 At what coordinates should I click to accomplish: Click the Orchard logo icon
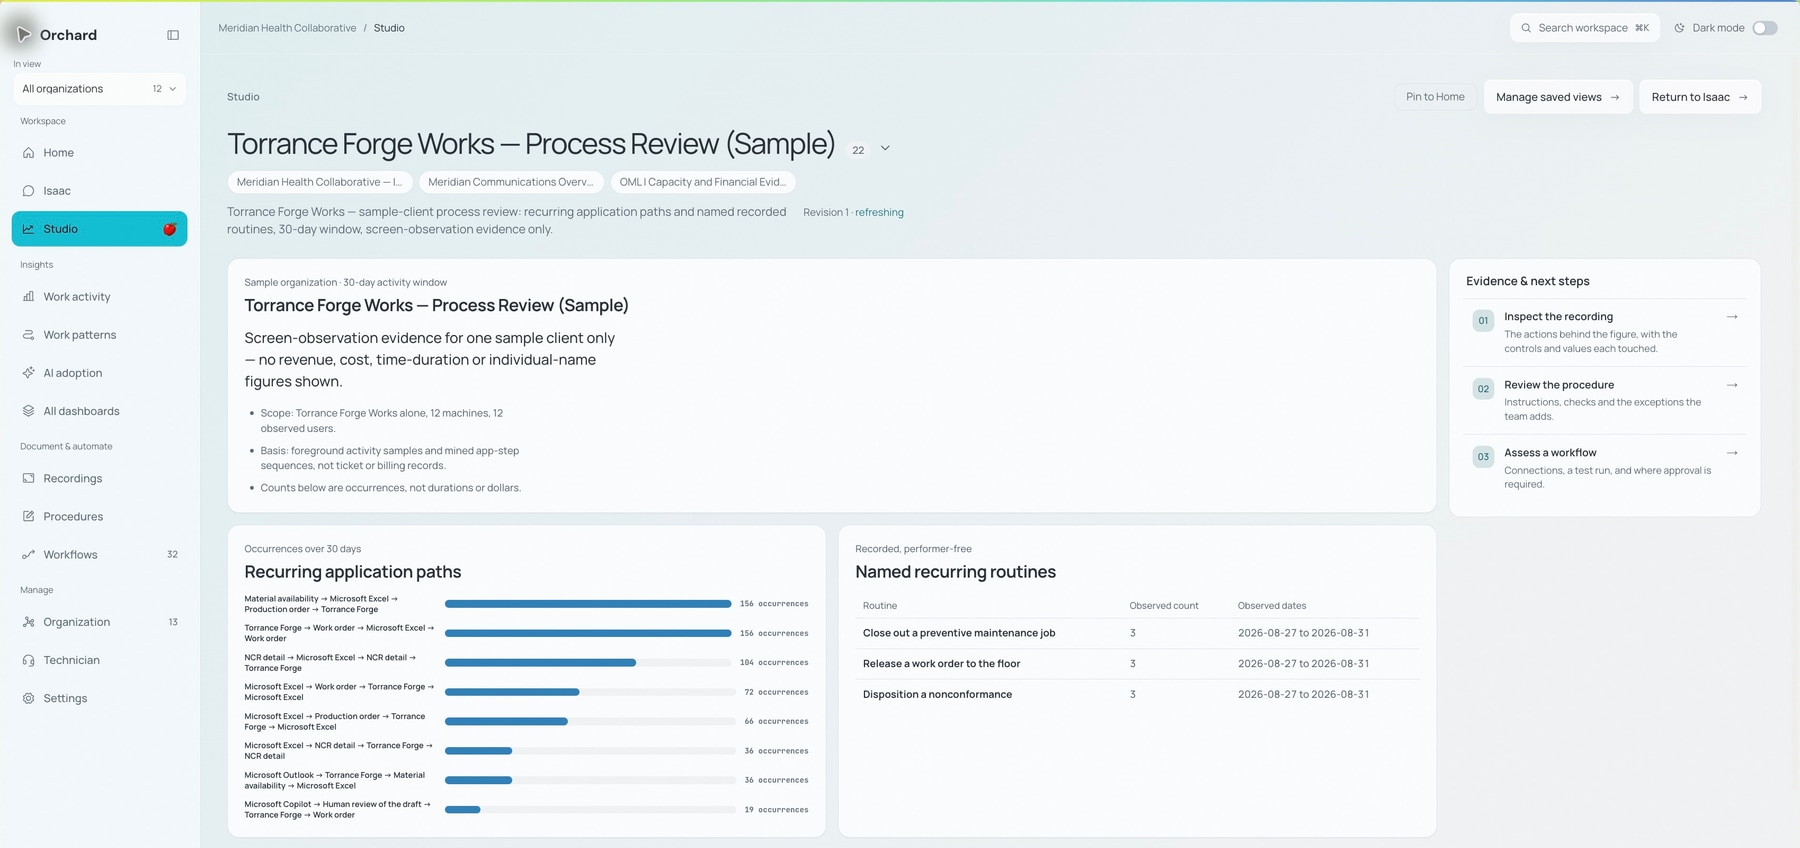24,35
